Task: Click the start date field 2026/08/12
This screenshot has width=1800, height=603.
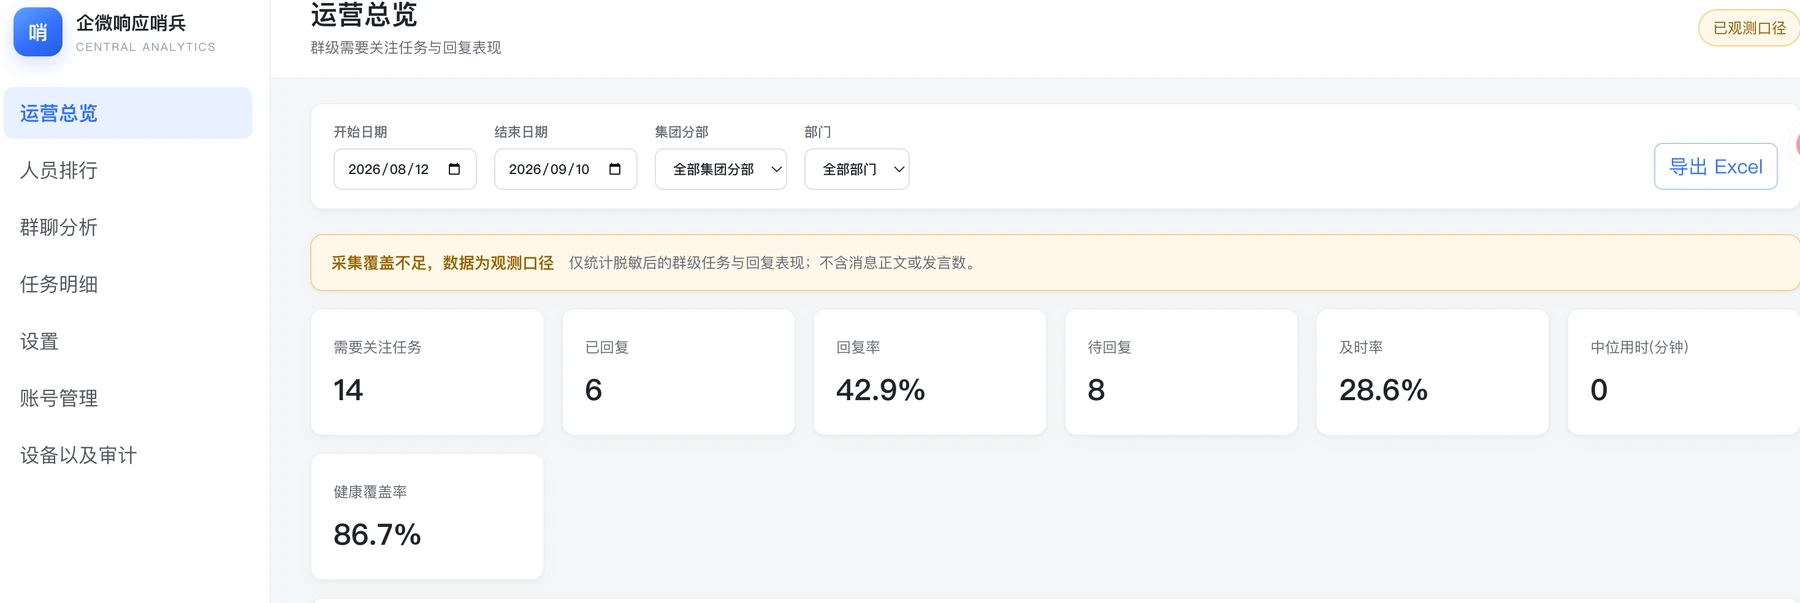Action: point(405,169)
